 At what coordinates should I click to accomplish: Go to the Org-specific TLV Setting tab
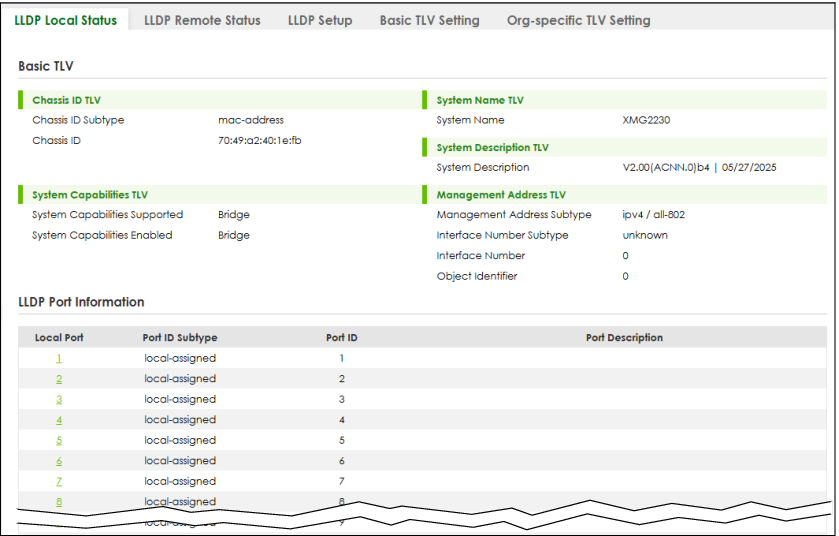click(x=578, y=20)
